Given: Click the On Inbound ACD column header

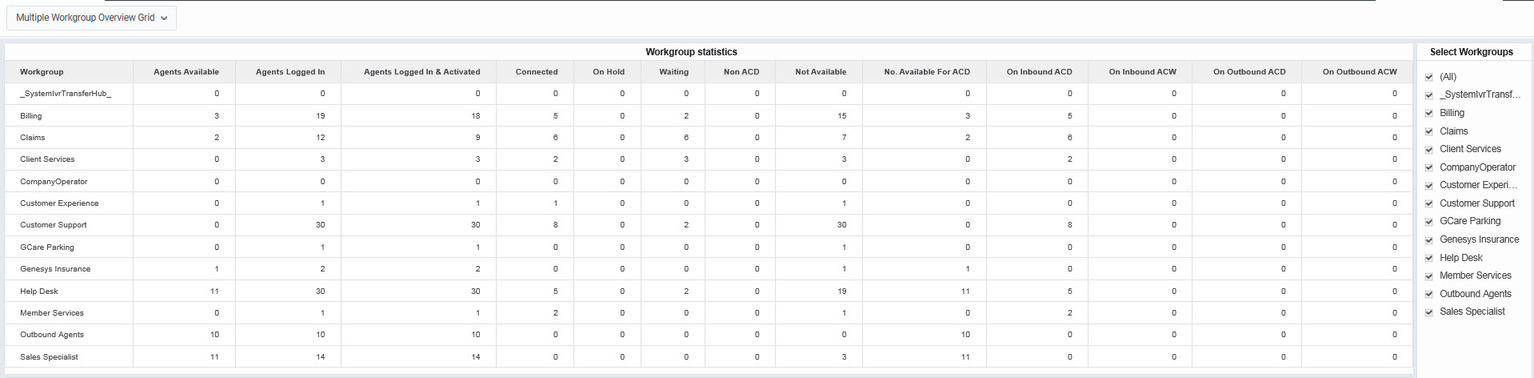Looking at the screenshot, I should [x=1038, y=72].
